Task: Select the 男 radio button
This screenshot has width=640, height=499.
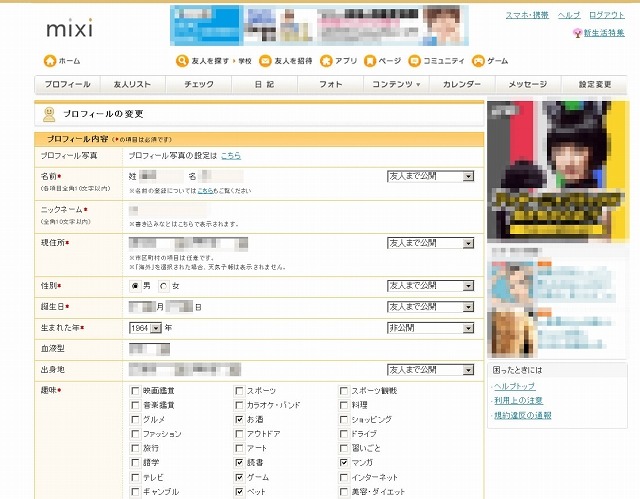Action: (135, 286)
